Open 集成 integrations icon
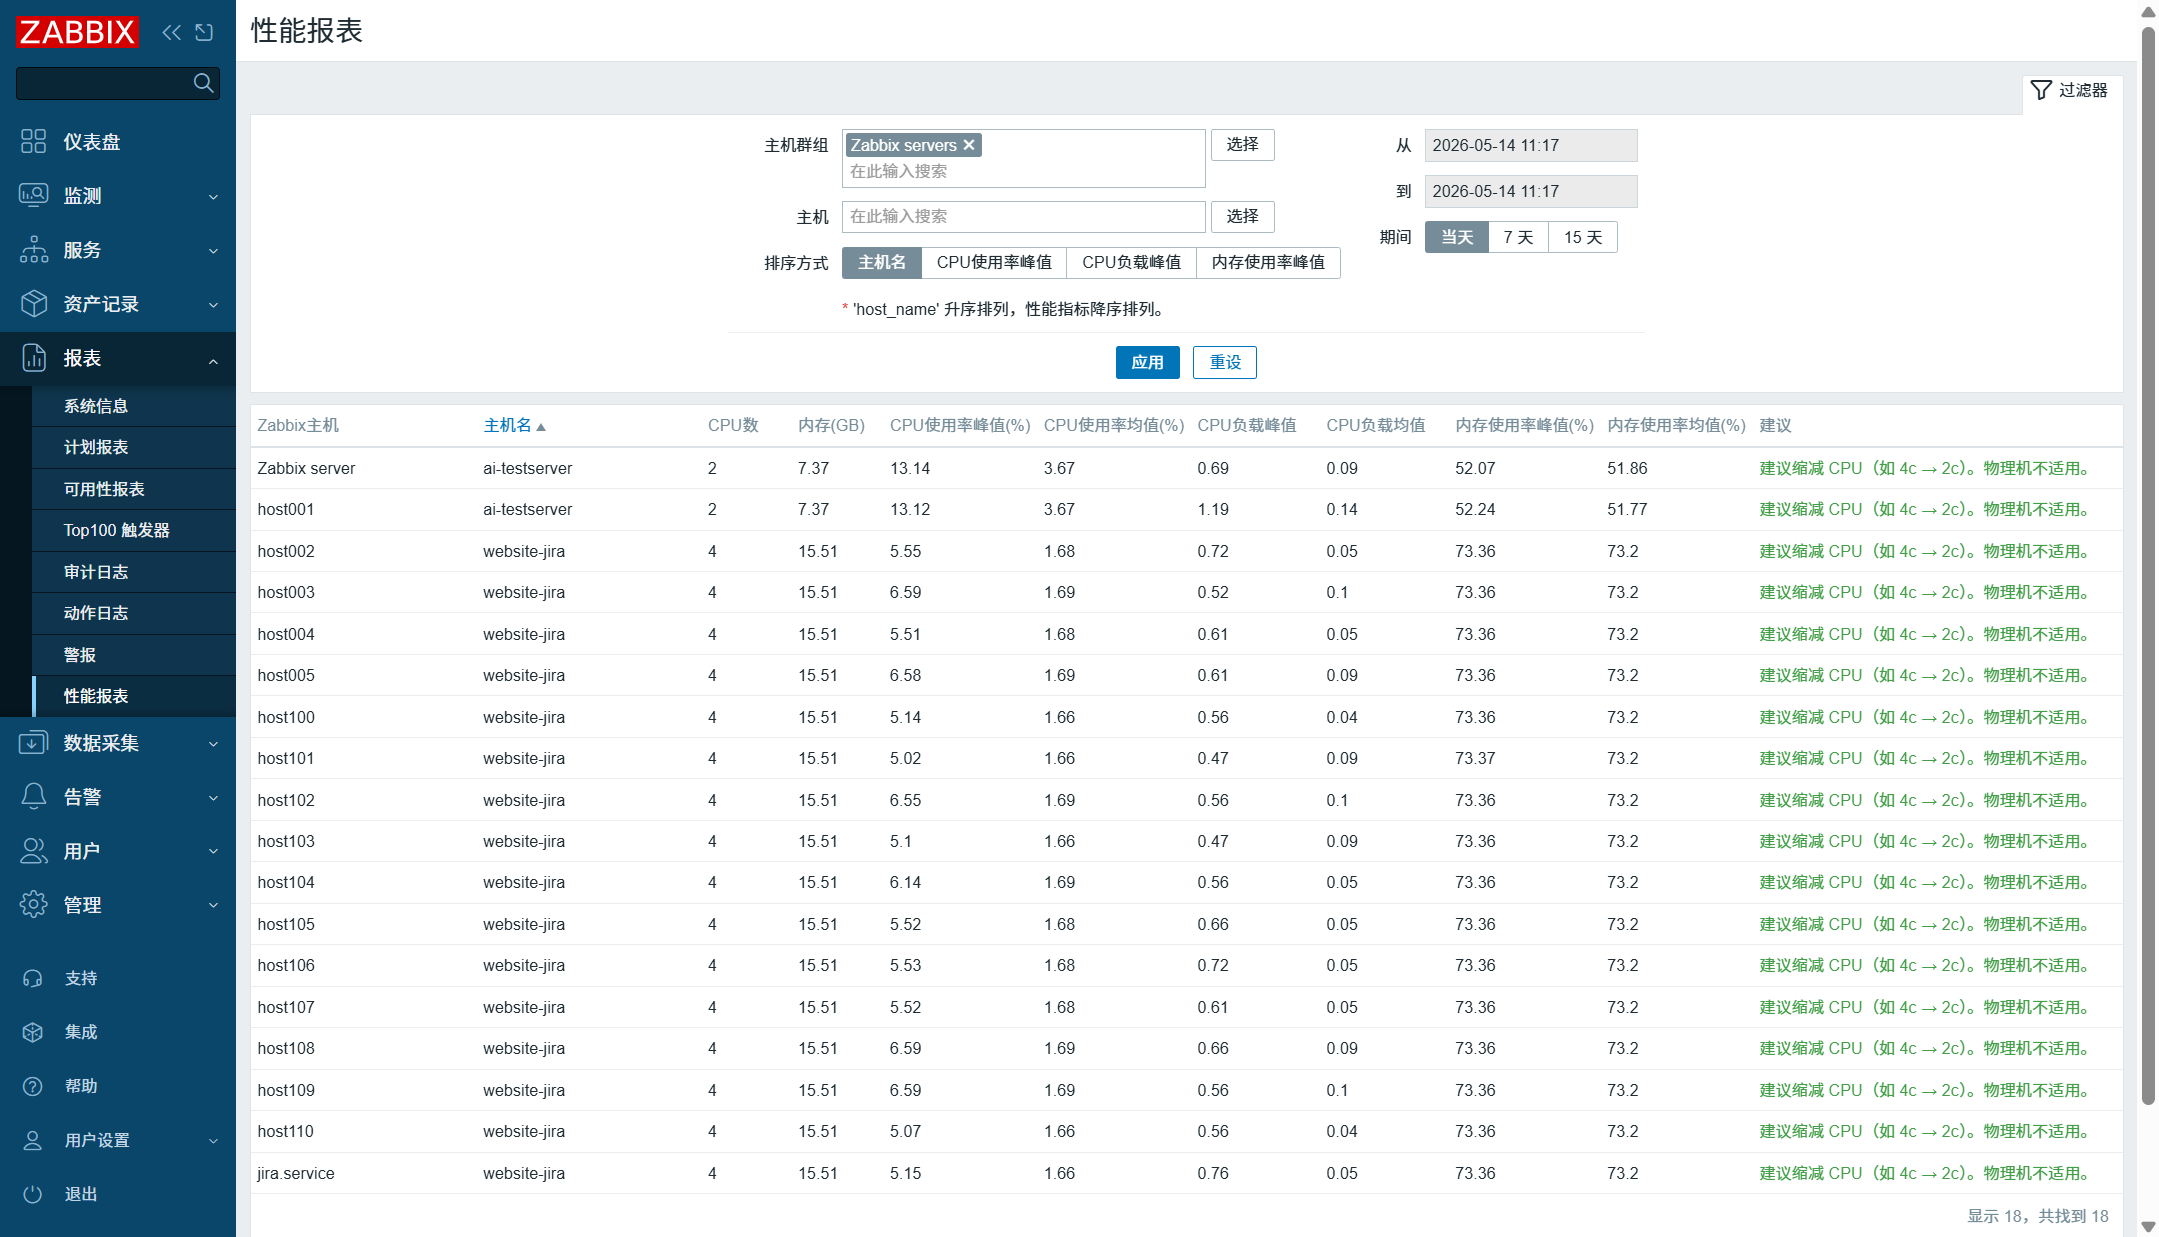This screenshot has width=2159, height=1237. pos(33,1032)
